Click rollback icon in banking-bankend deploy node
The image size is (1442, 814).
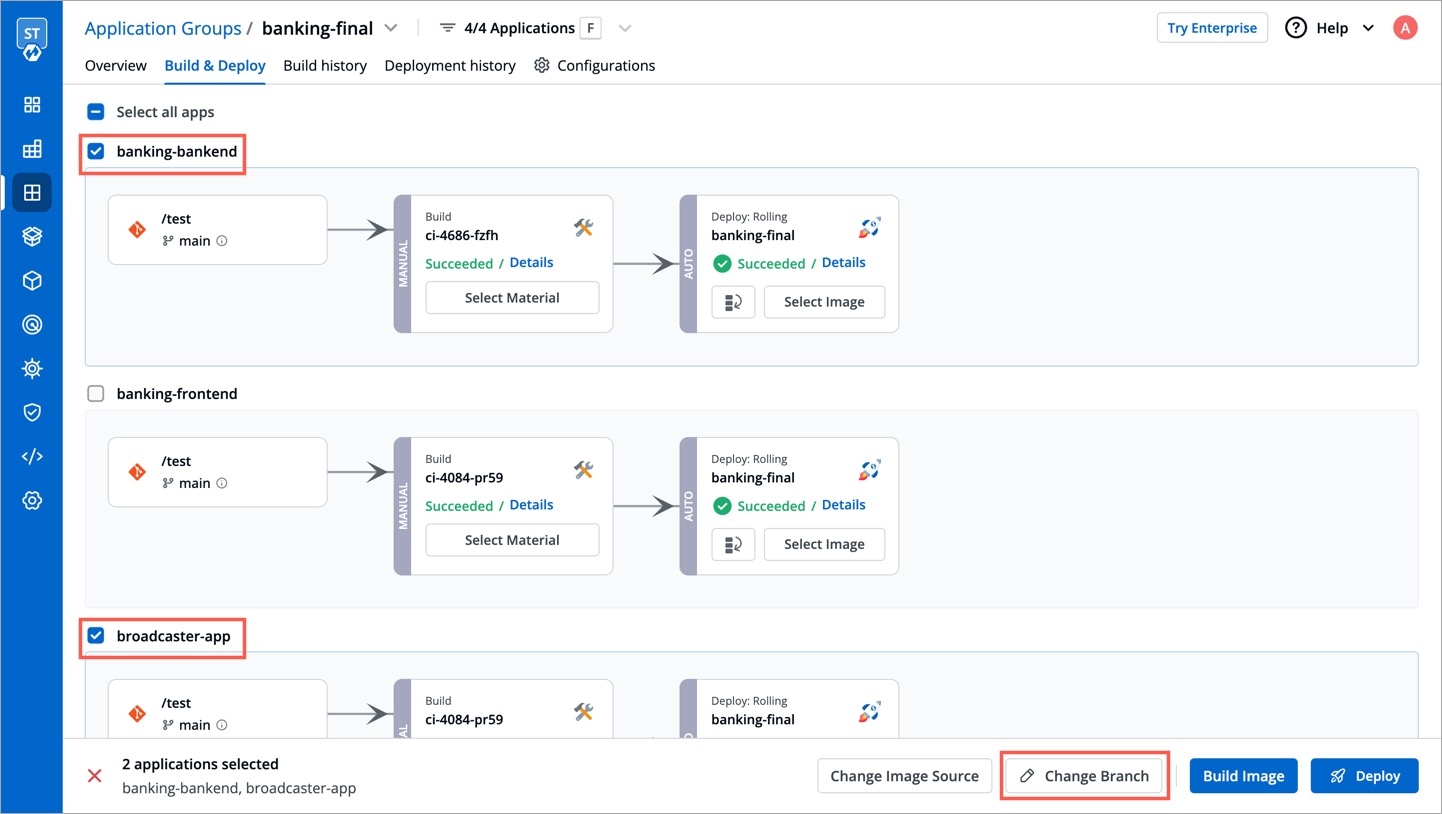733,302
